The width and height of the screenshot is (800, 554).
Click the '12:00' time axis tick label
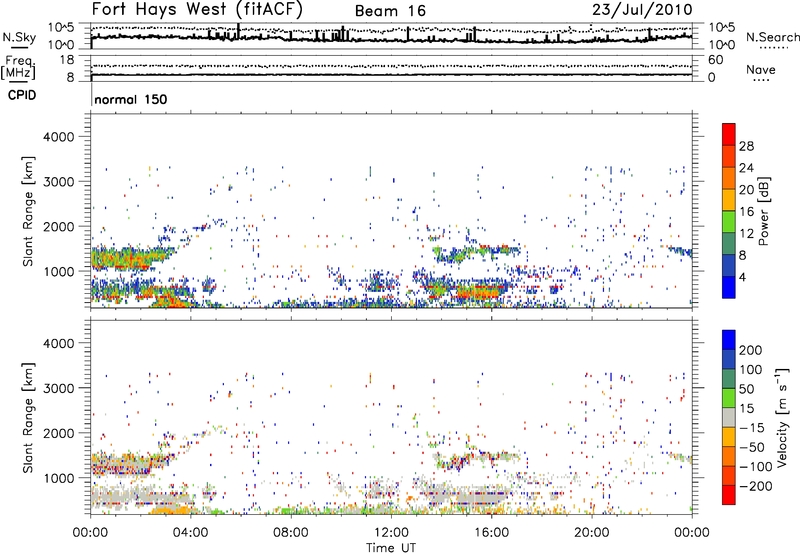click(391, 533)
